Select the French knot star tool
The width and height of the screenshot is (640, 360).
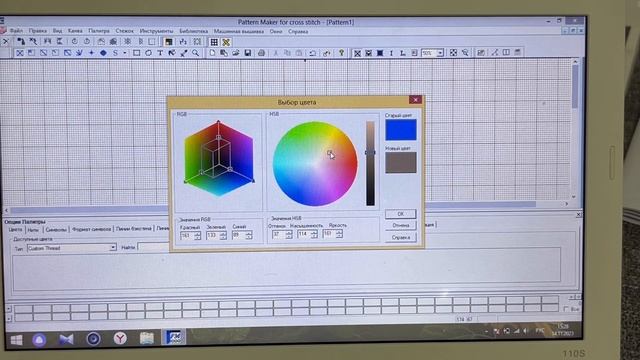pyautogui.click(x=91, y=53)
